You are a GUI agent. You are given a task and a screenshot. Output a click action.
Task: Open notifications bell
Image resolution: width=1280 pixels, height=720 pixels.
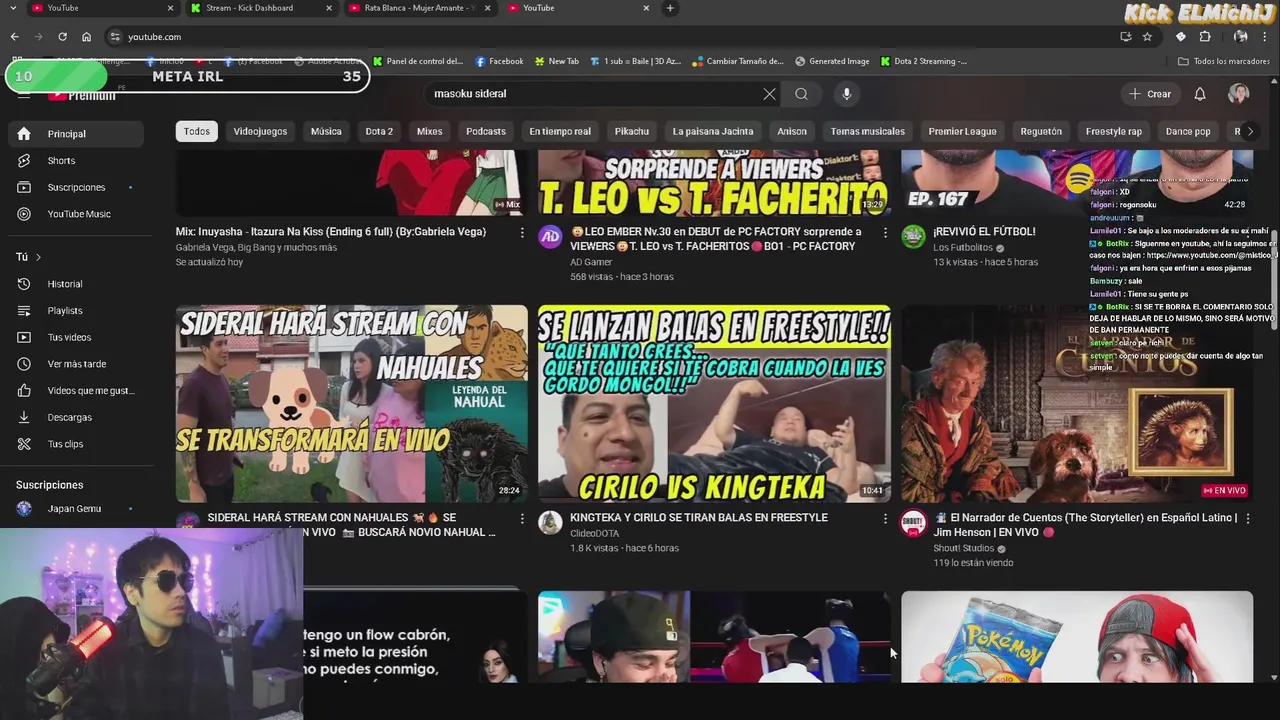pos(1200,94)
